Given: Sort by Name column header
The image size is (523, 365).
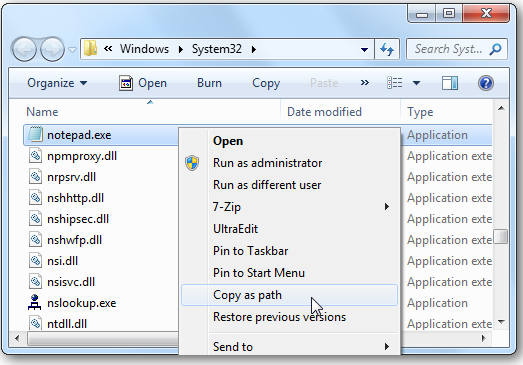Looking at the screenshot, I should (42, 112).
